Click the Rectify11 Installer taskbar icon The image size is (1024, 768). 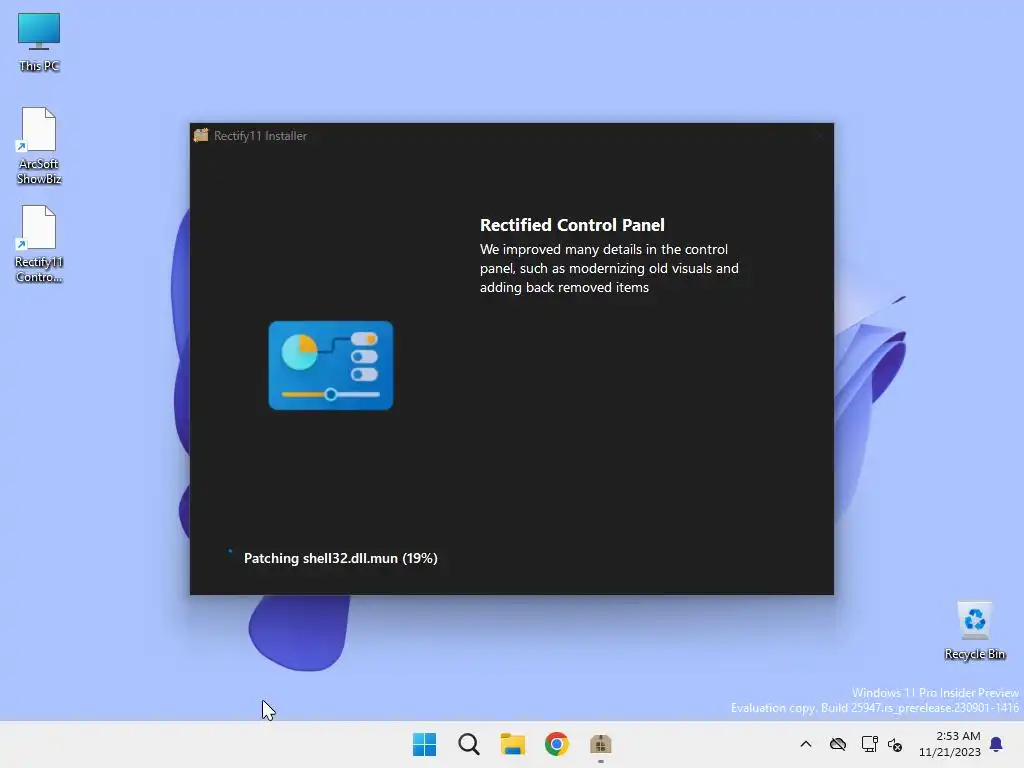(601, 744)
